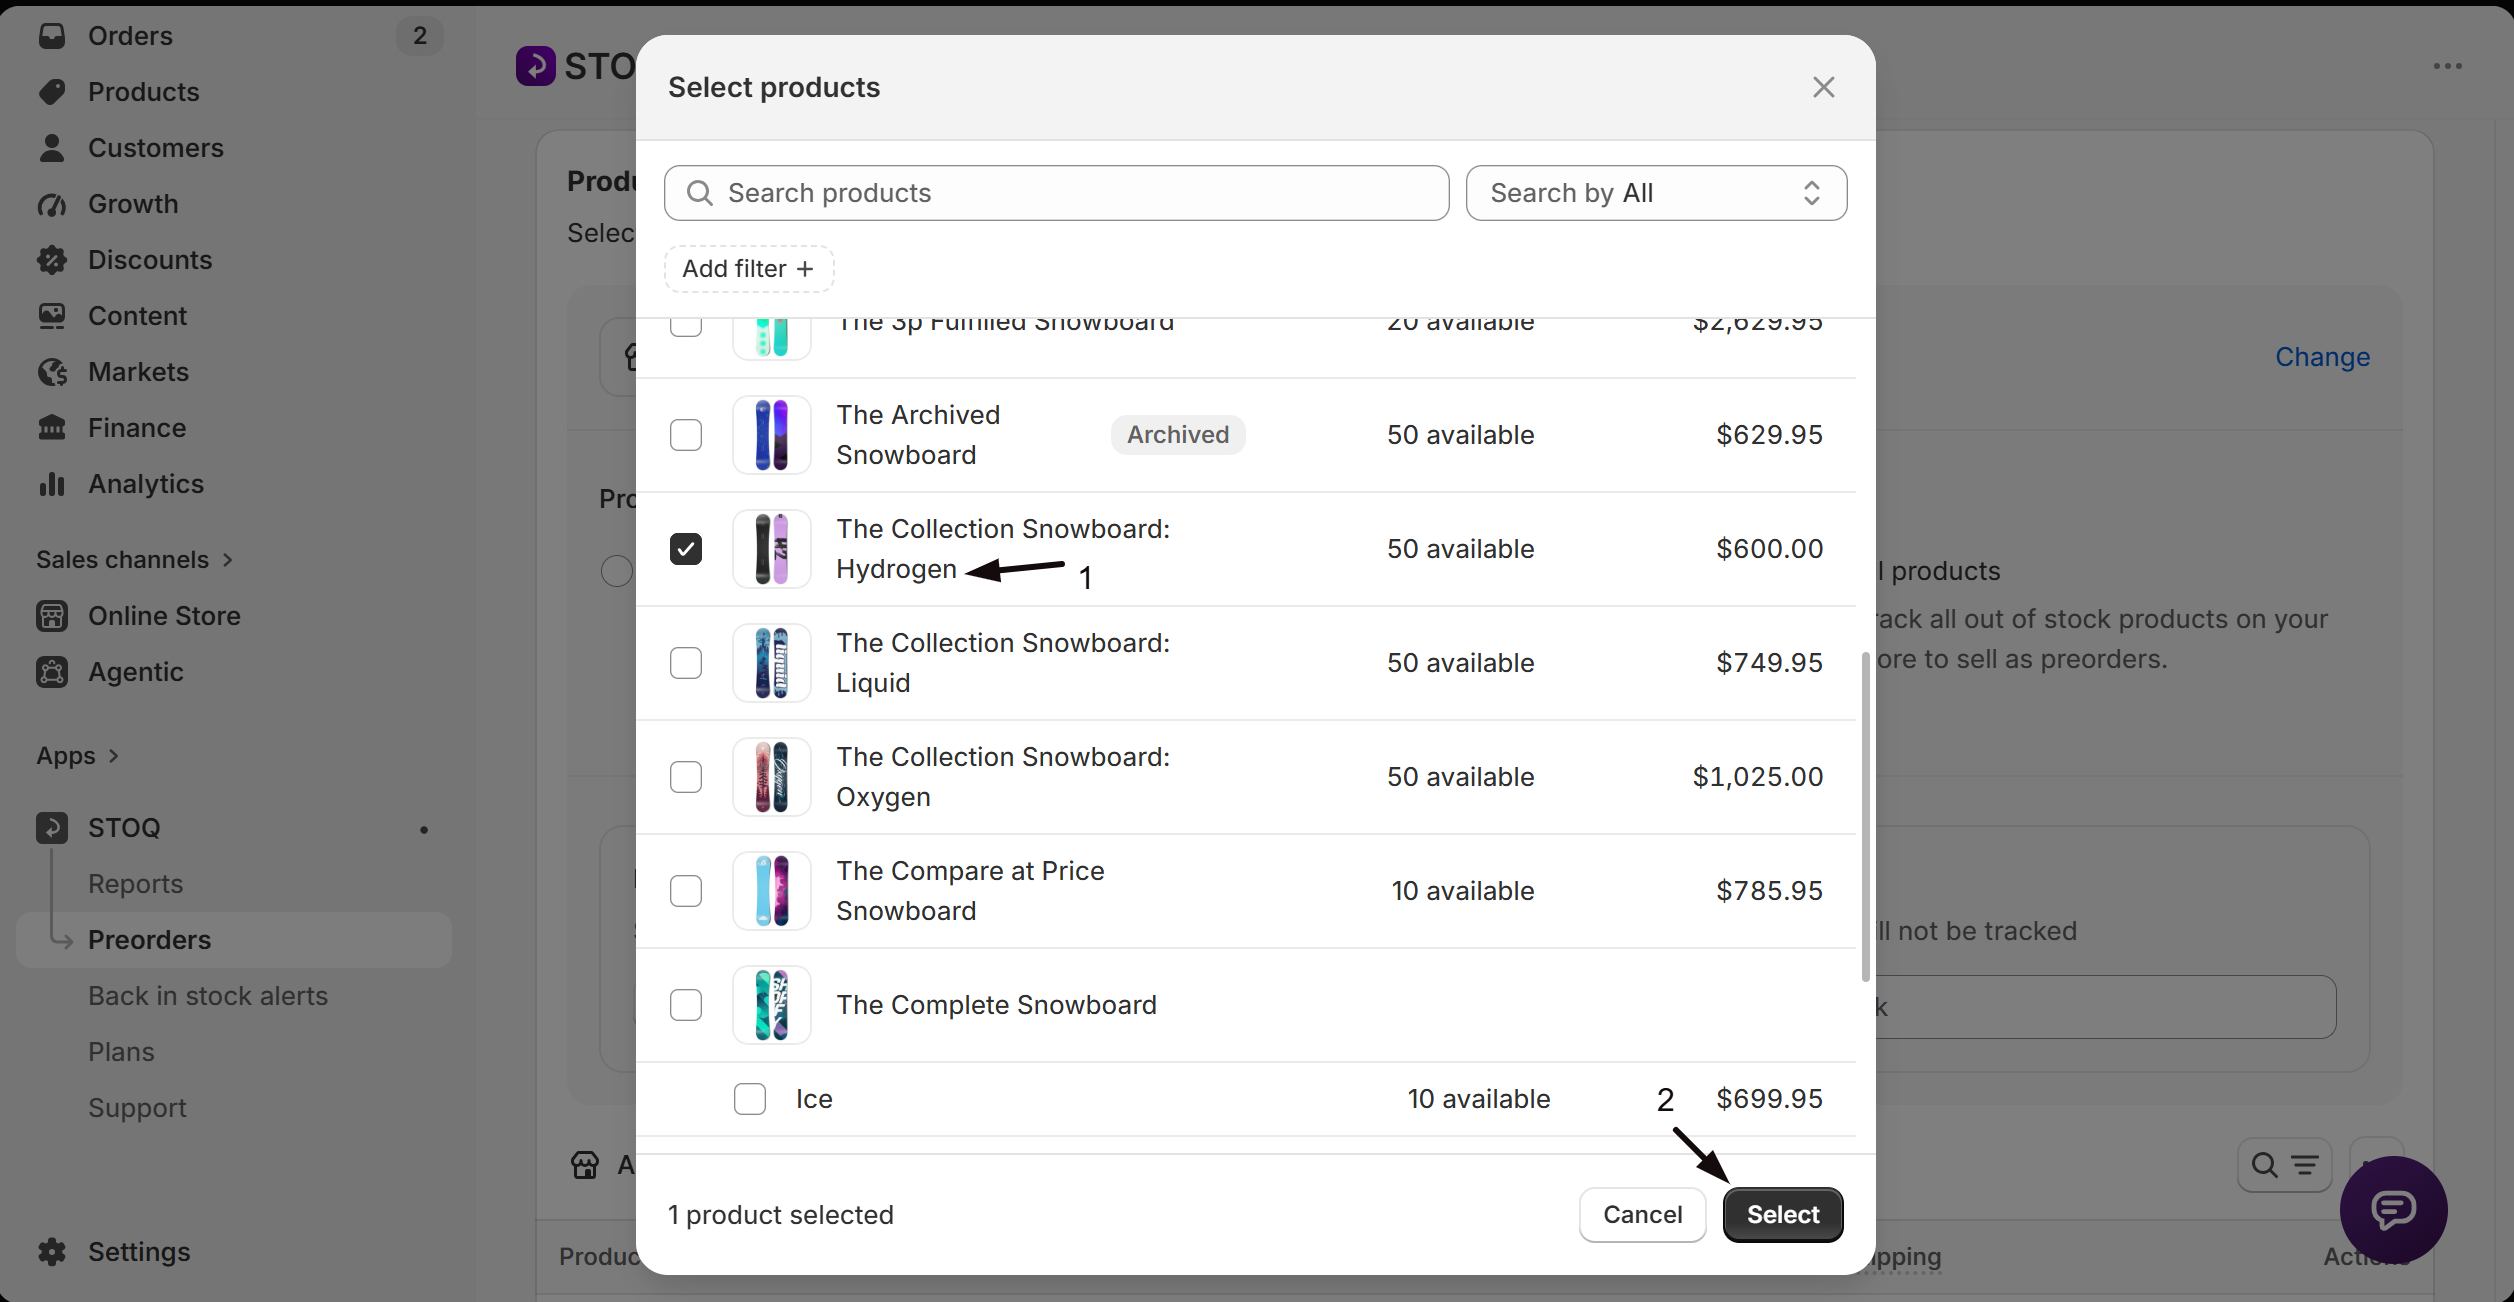Open Back in stock alerts
2514x1302 pixels.
tap(208, 996)
